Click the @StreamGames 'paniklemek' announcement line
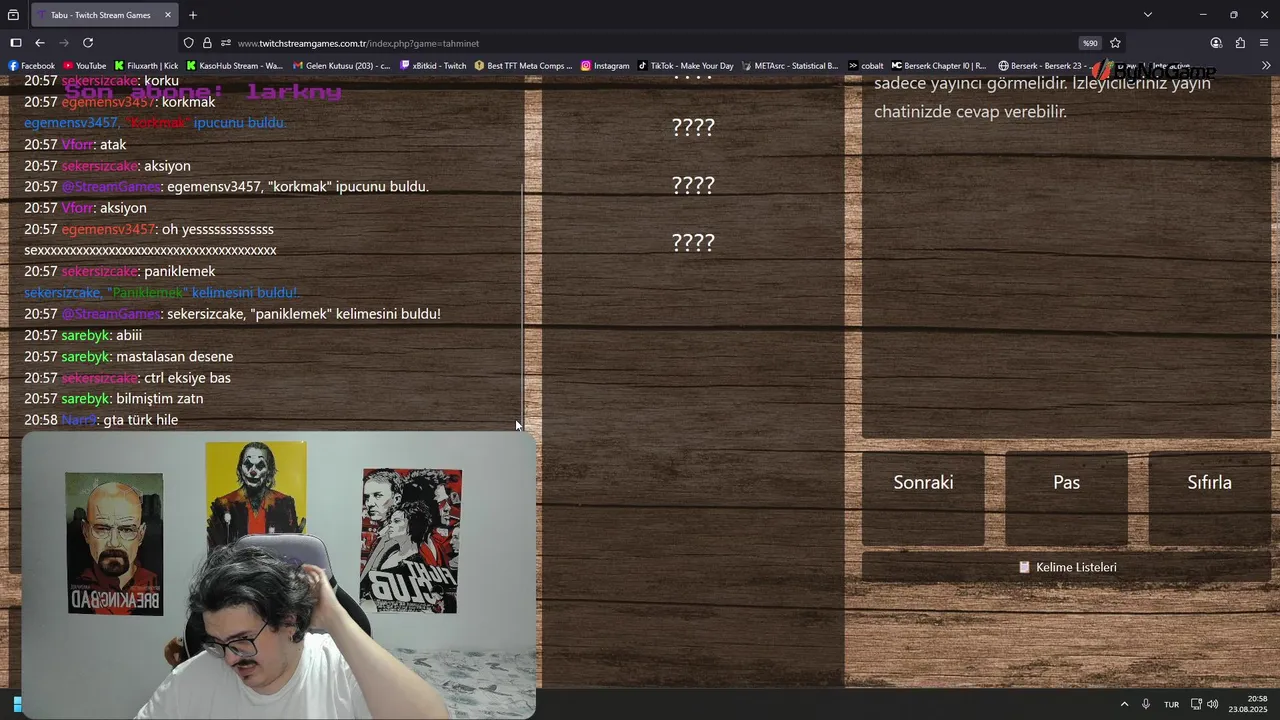The height and width of the screenshot is (720, 1280). (x=232, y=314)
